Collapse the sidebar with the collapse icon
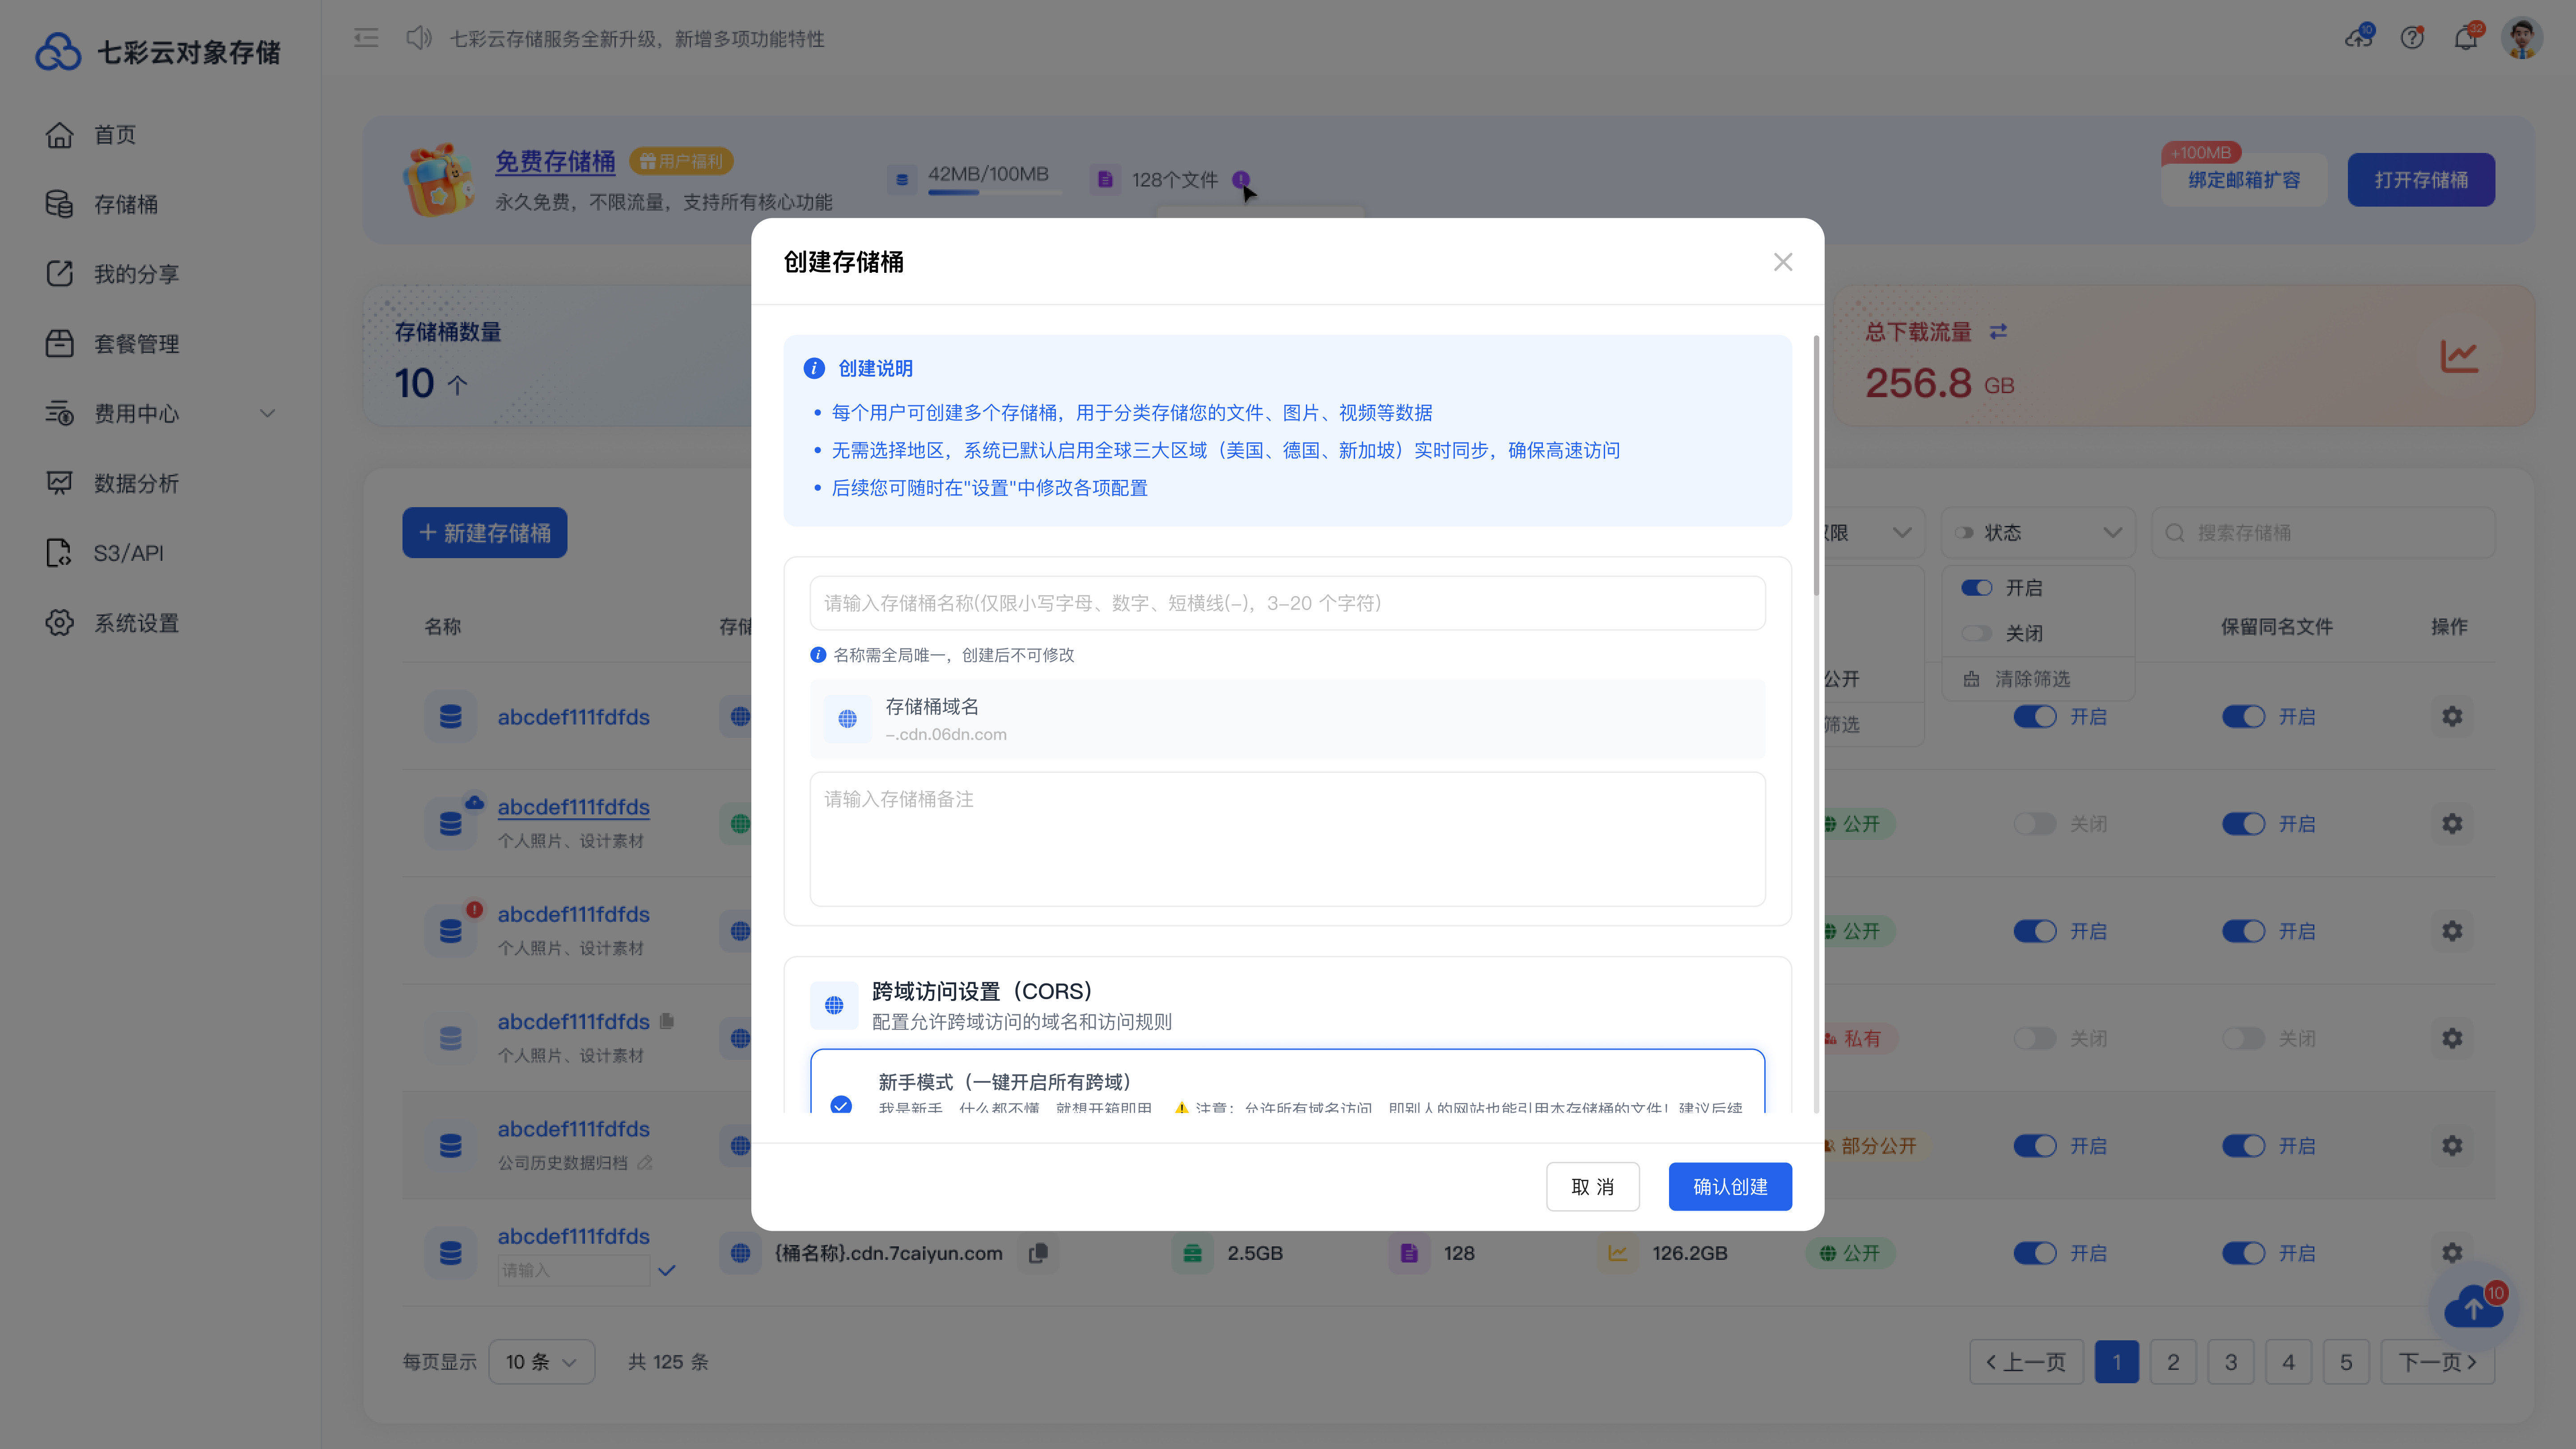Image resolution: width=2576 pixels, height=1449 pixels. [x=366, y=38]
